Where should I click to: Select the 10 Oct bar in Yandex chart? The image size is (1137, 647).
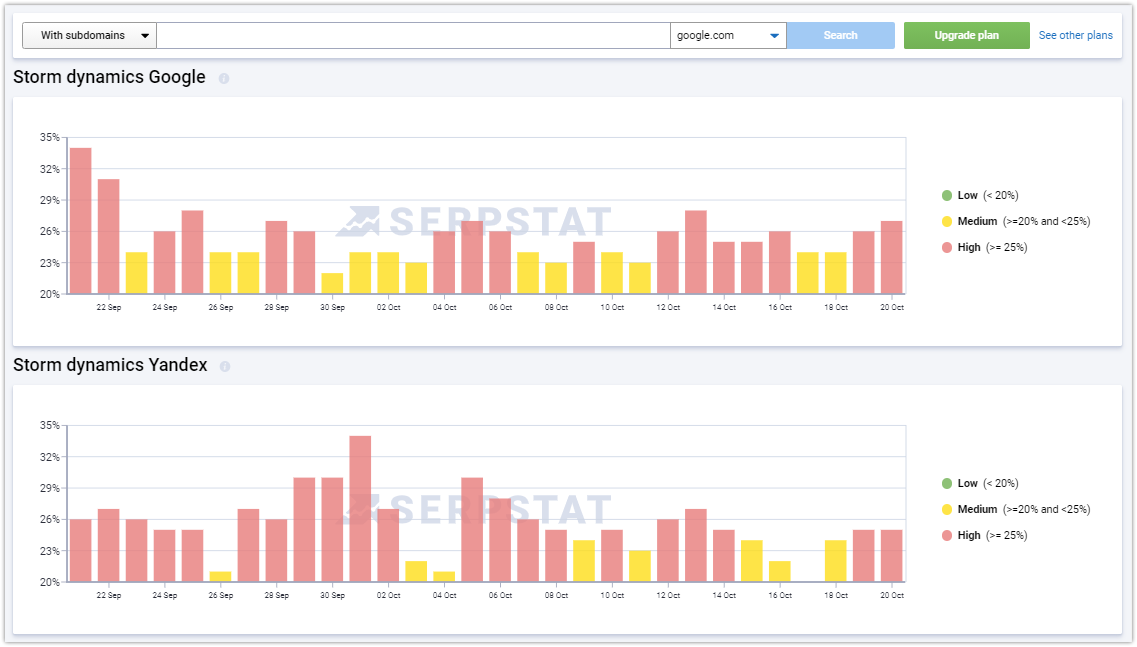[x=612, y=556]
